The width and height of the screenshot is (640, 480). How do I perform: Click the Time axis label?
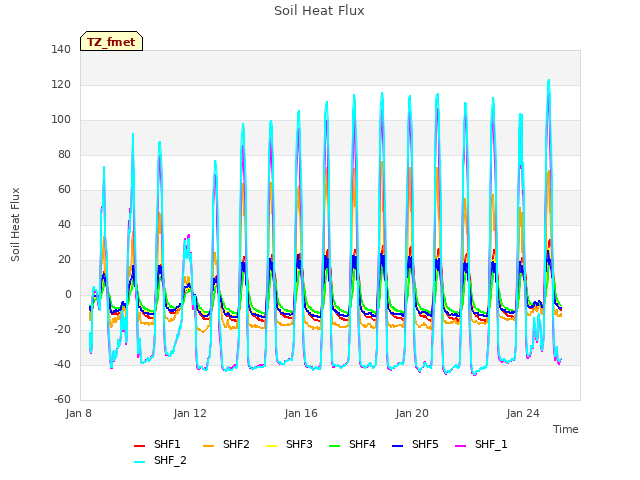coord(566,429)
